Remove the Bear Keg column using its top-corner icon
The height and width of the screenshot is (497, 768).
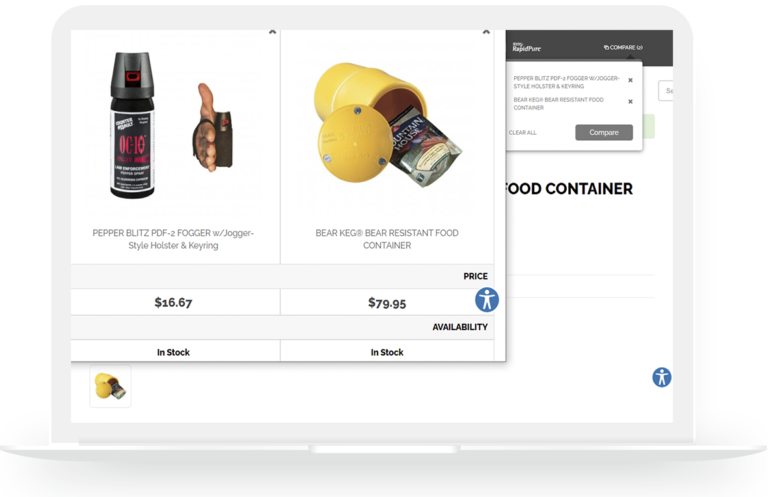(x=486, y=33)
